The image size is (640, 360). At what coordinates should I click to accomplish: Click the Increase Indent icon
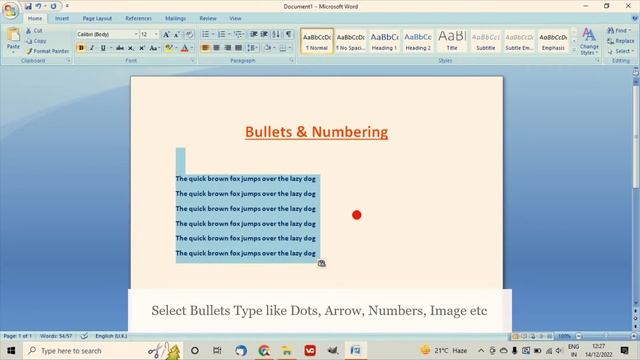coord(264,35)
